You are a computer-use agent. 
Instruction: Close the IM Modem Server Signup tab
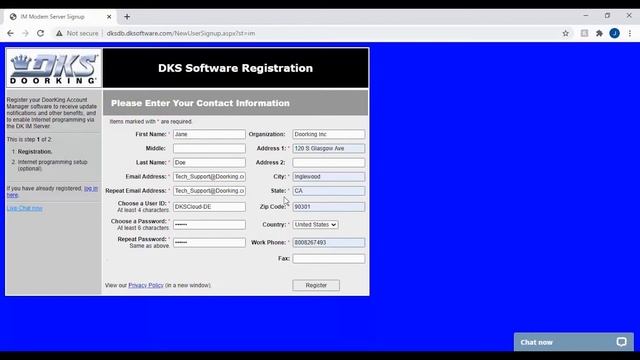pyautogui.click(x=109, y=17)
